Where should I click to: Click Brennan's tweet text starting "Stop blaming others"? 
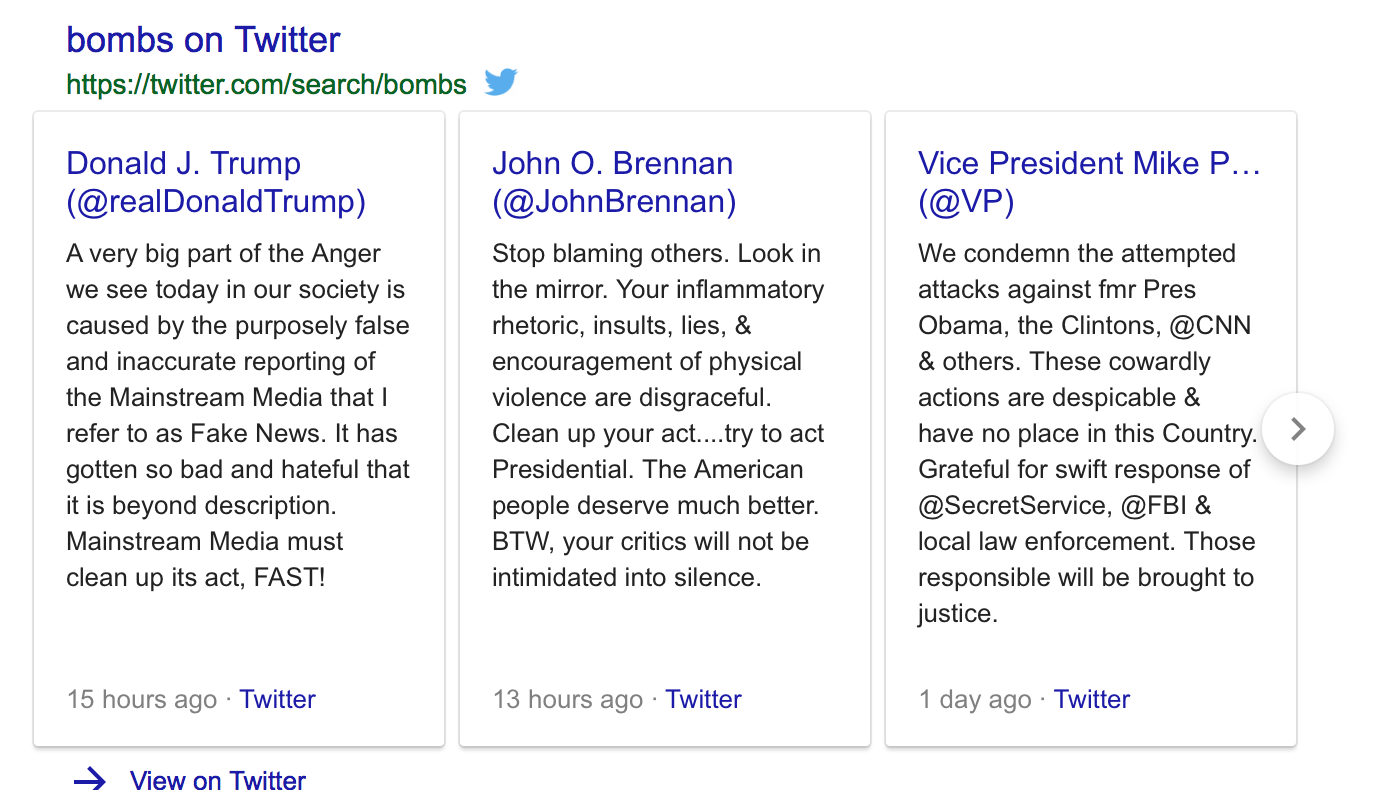(657, 415)
